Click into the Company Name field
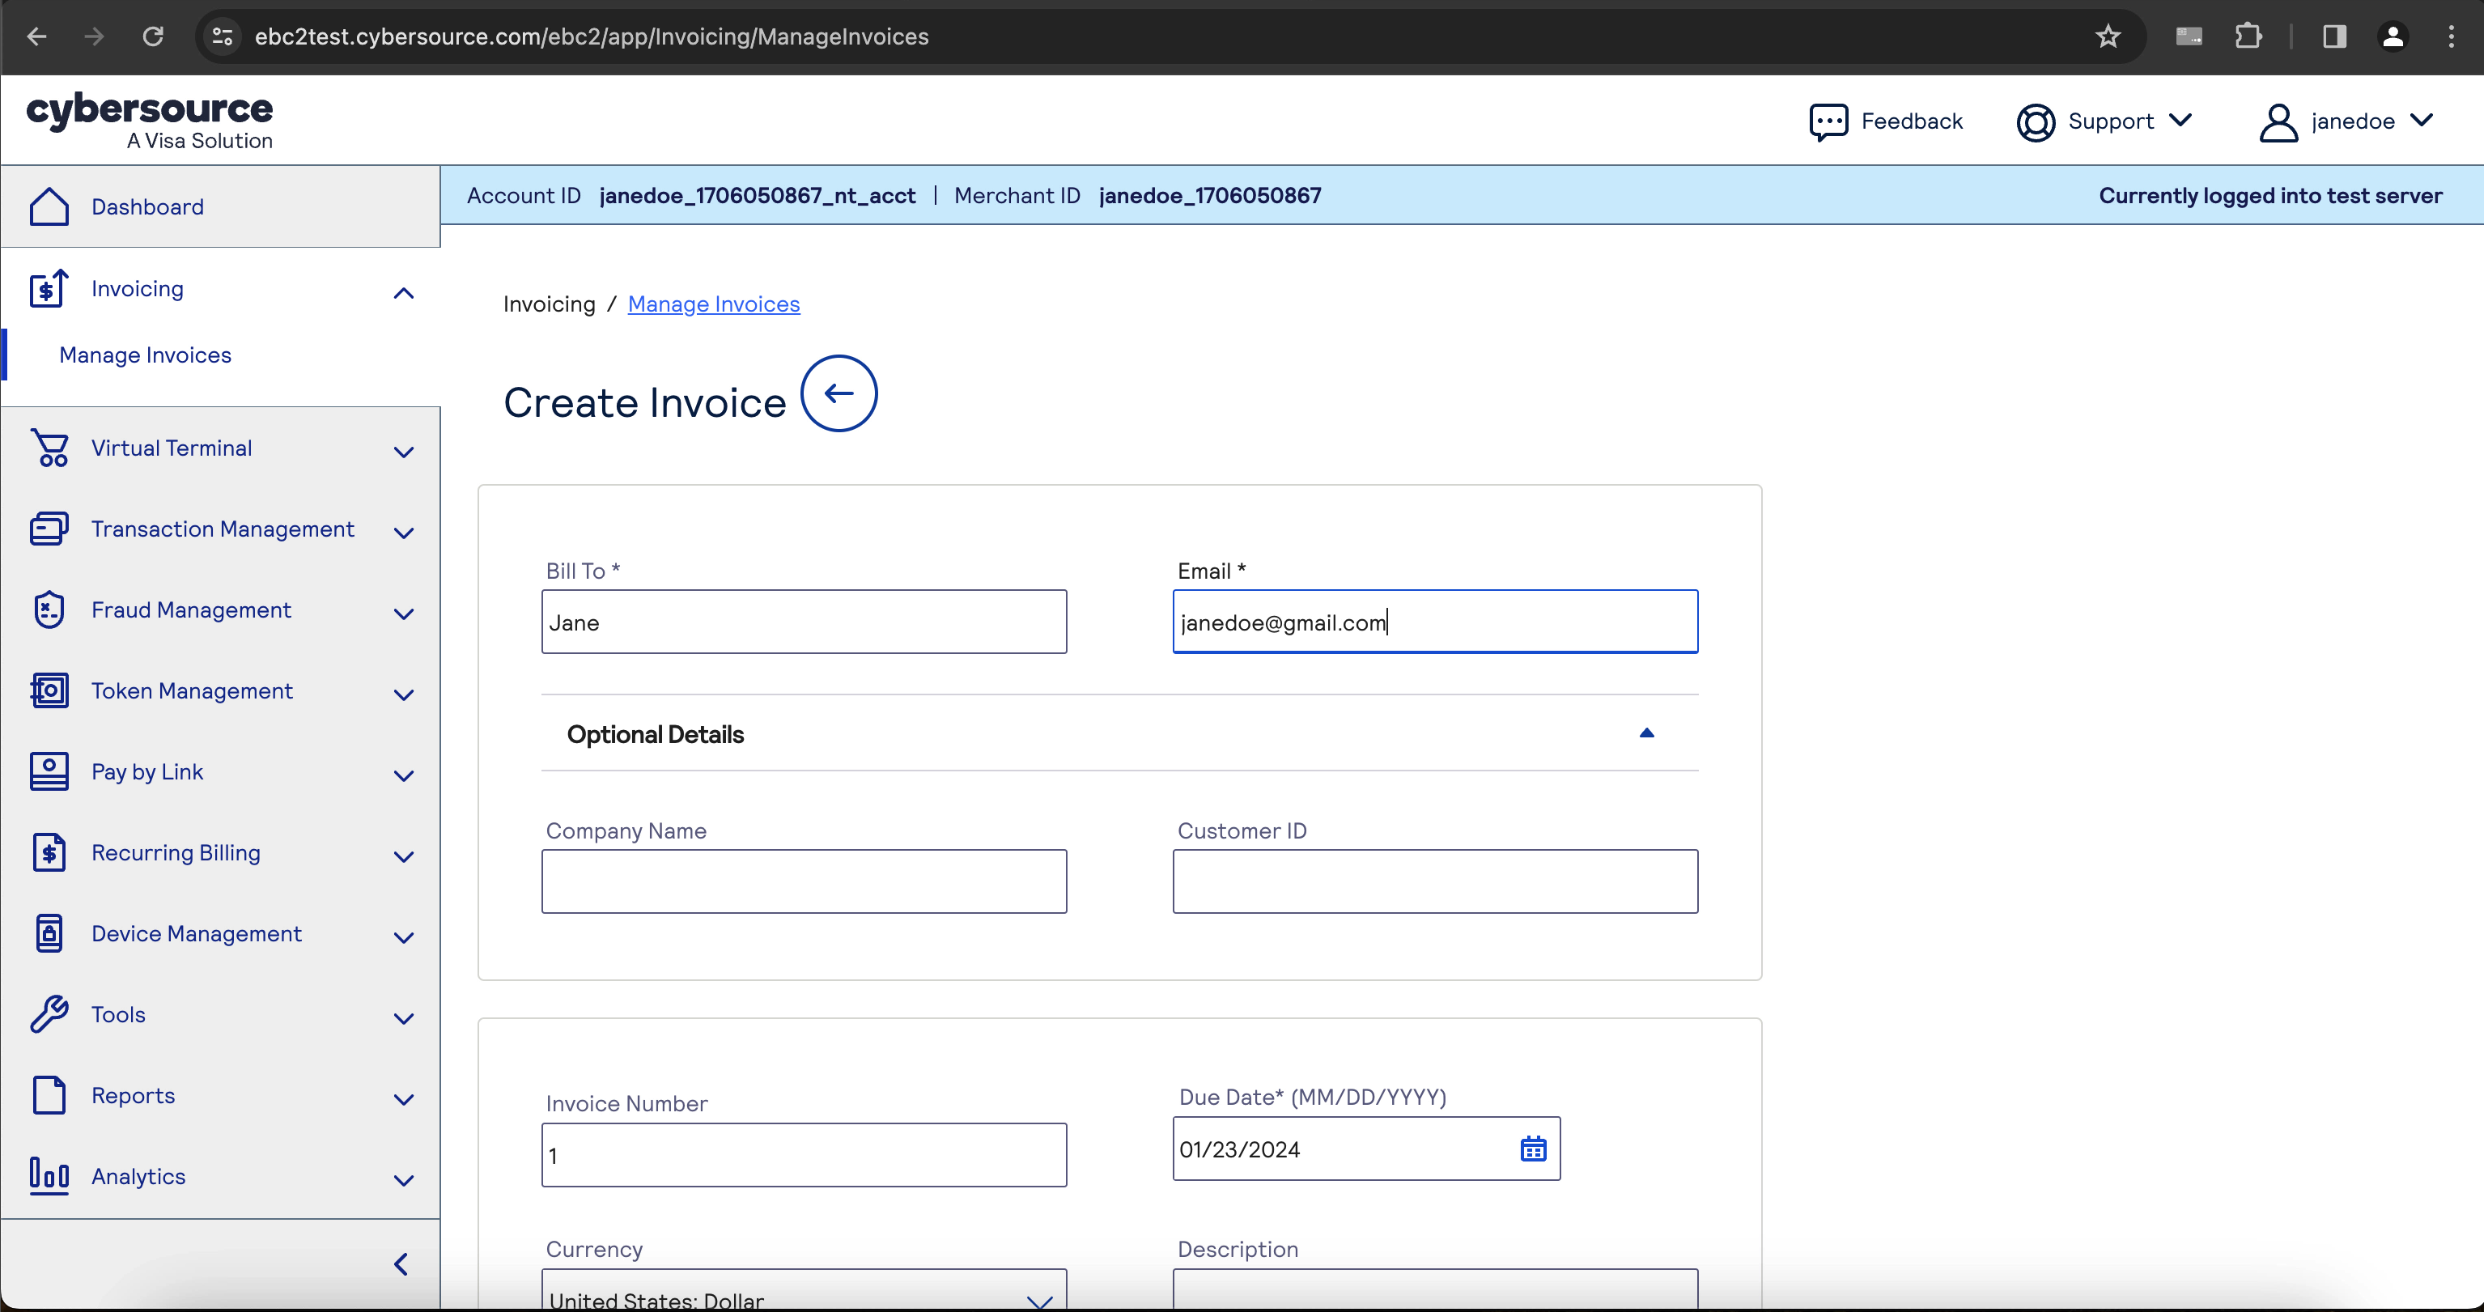The width and height of the screenshot is (2484, 1312). click(x=803, y=881)
